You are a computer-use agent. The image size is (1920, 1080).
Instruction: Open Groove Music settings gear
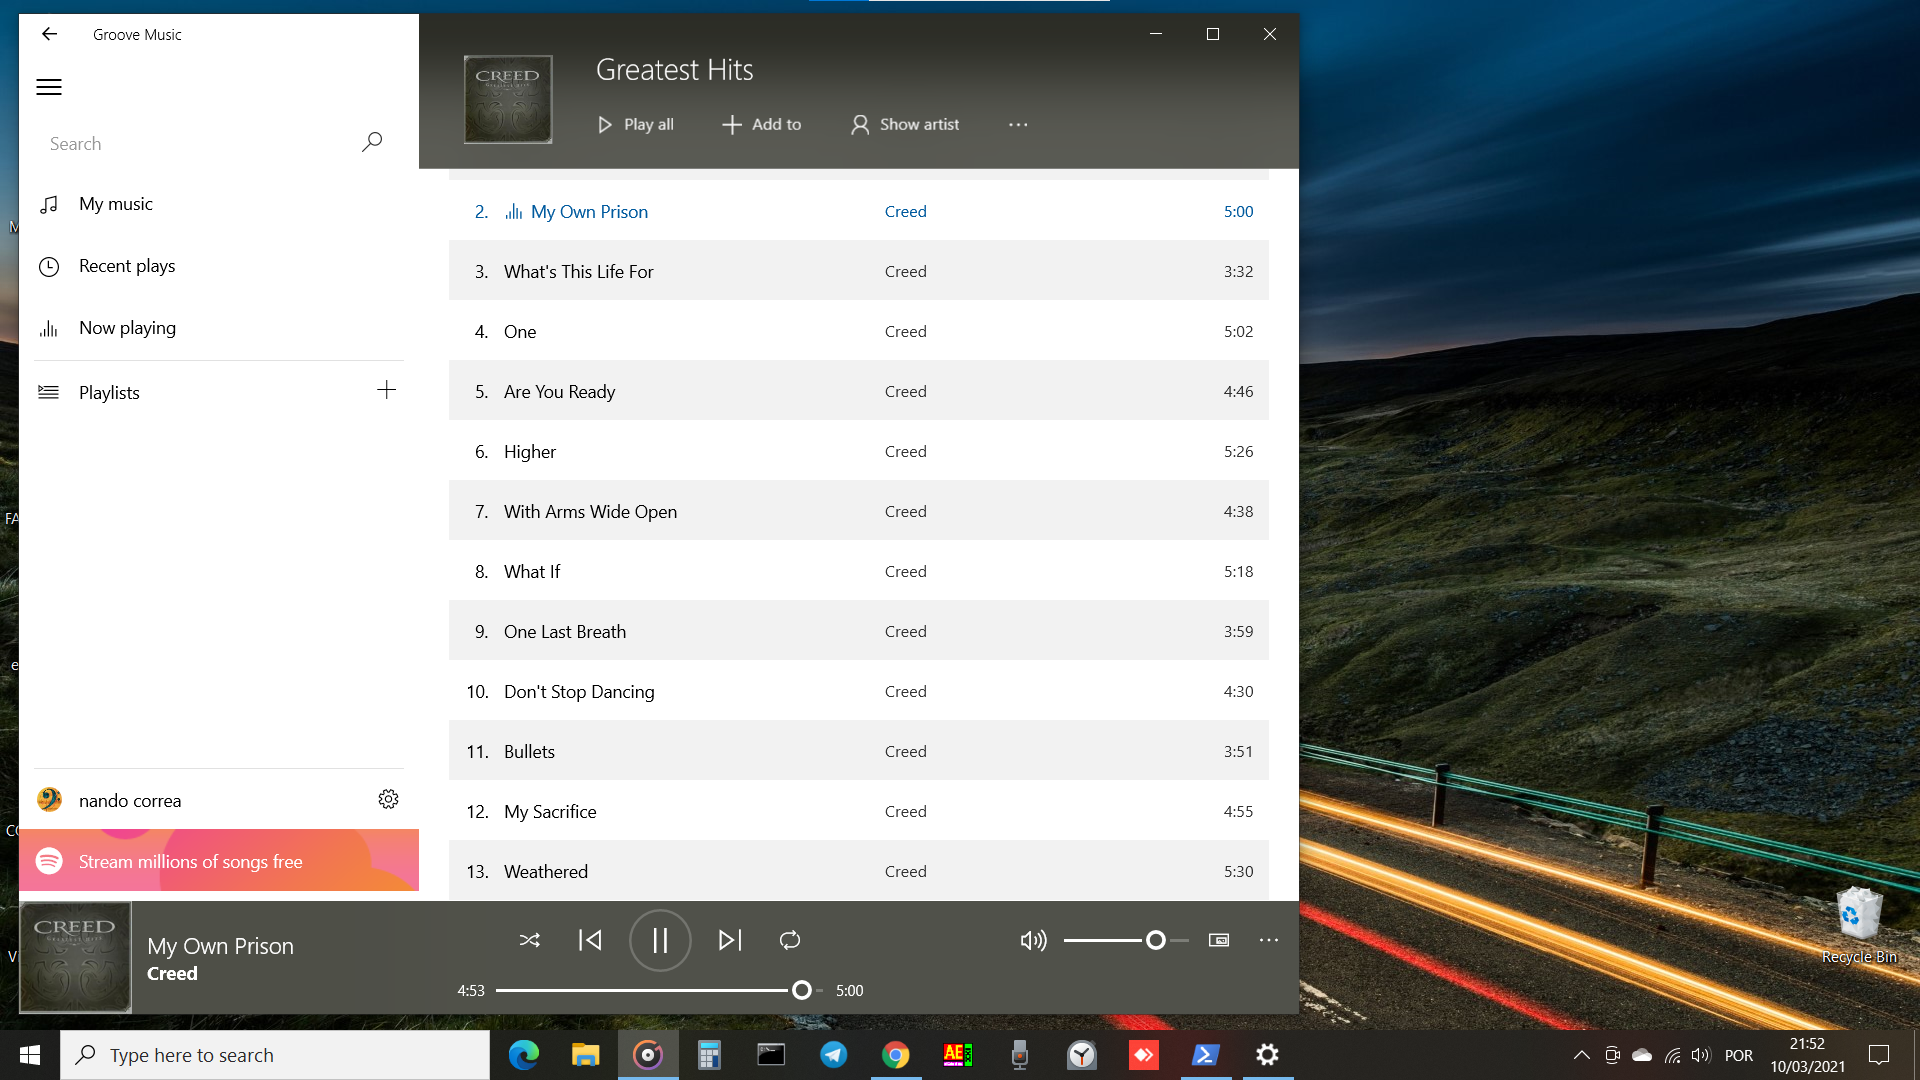(x=388, y=799)
